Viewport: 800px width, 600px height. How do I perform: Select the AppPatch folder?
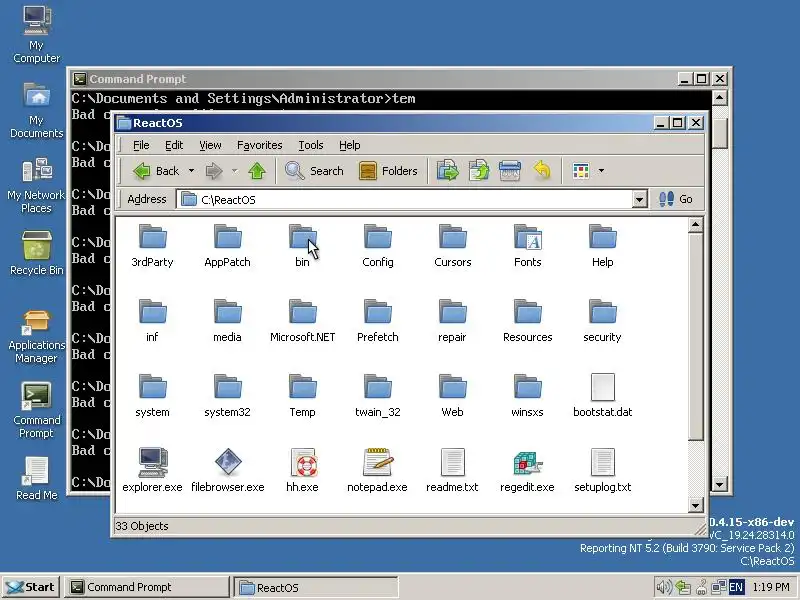(x=227, y=246)
